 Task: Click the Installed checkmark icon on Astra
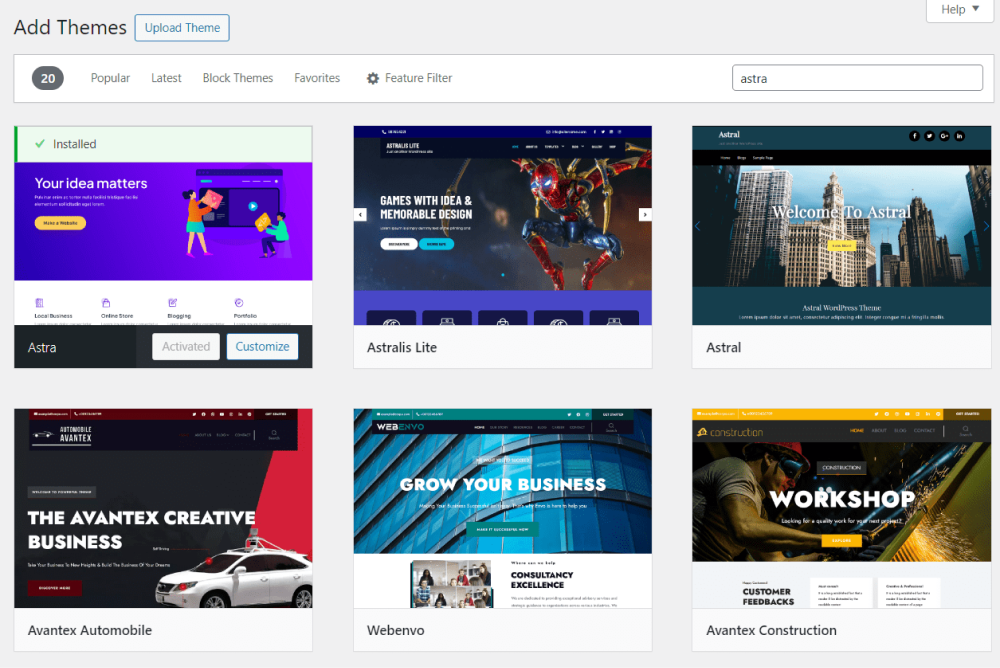(x=40, y=144)
